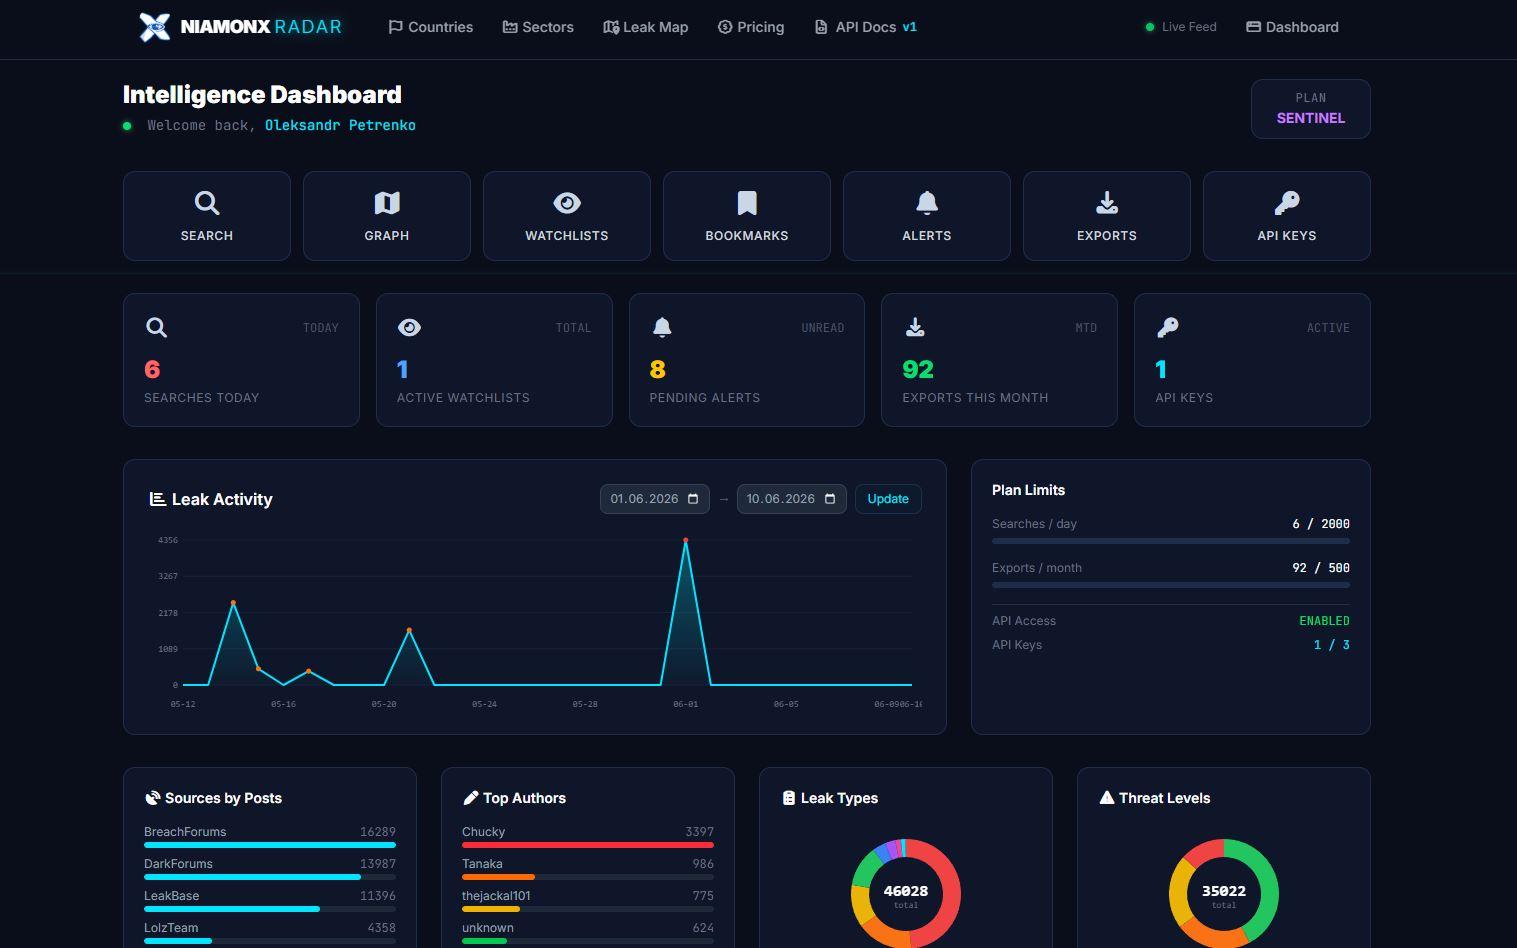
Task: Open the Pricing page
Action: (751, 27)
